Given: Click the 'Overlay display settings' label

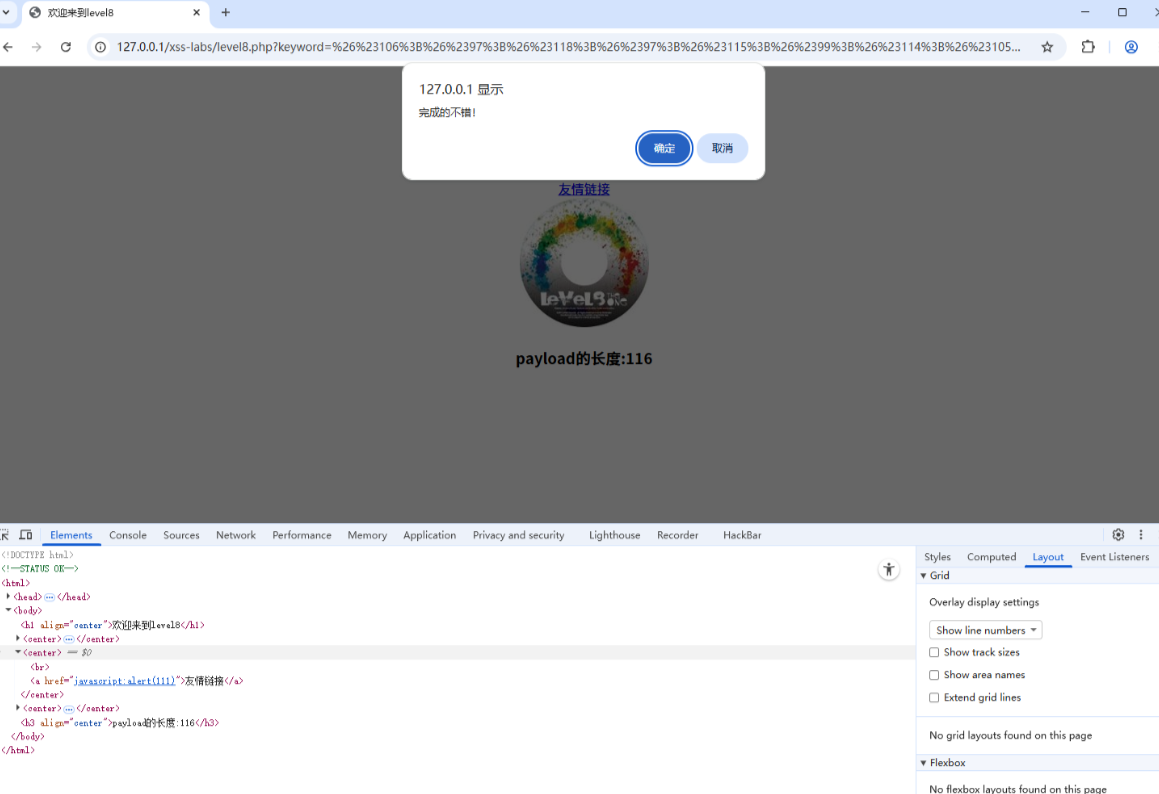Looking at the screenshot, I should coord(984,602).
